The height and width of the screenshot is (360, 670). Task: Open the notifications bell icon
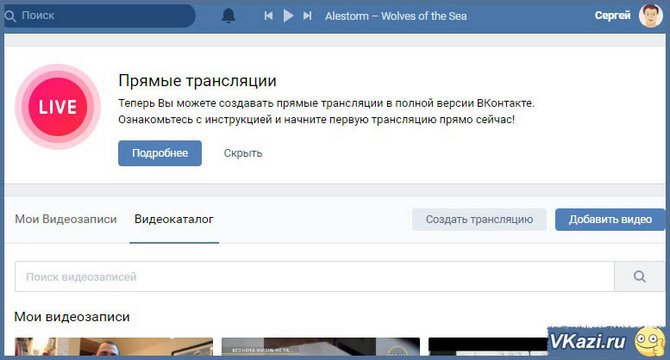pyautogui.click(x=228, y=16)
